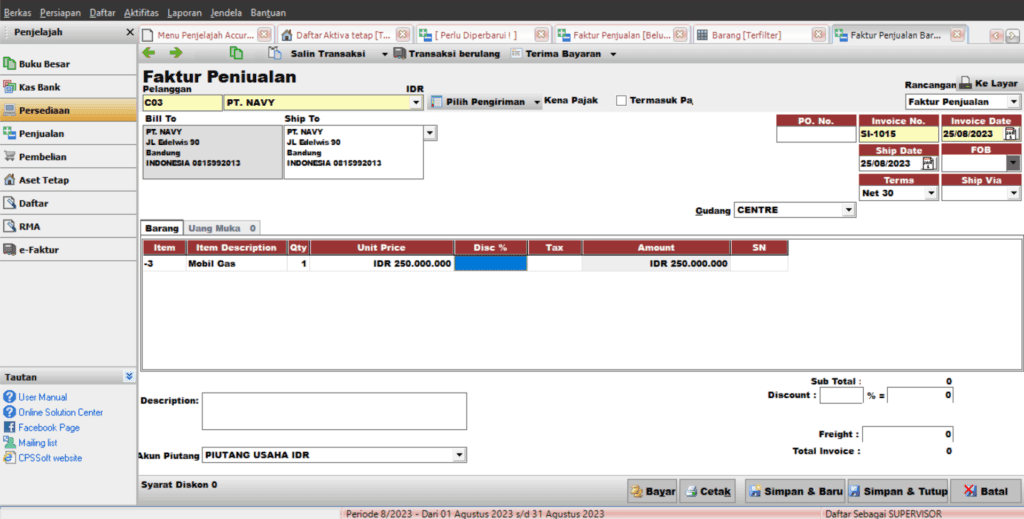Expand the Salin Transaksi dropdown arrow
This screenshot has width=1024, height=519.
tap(384, 54)
